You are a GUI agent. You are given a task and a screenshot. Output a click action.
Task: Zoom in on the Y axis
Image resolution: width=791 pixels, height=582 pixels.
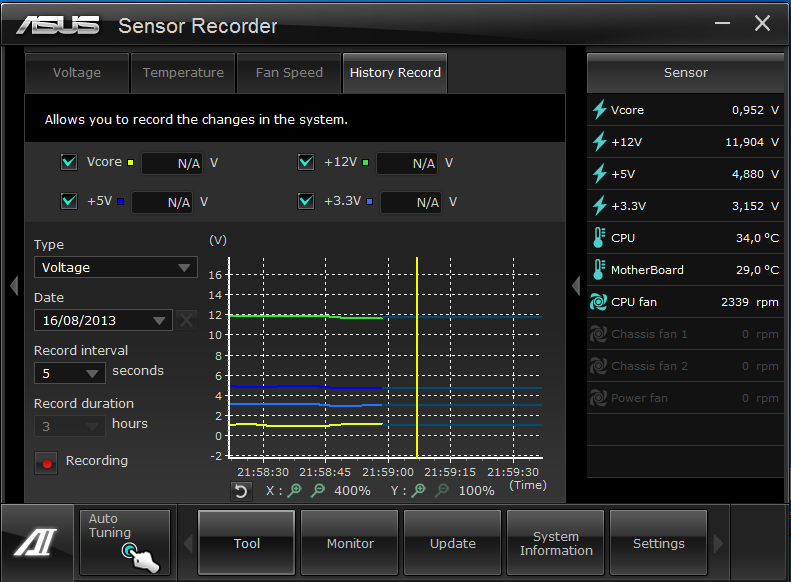pyautogui.click(x=419, y=490)
